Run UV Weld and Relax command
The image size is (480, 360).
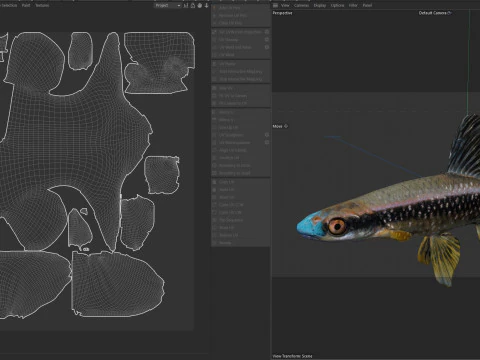(235, 47)
